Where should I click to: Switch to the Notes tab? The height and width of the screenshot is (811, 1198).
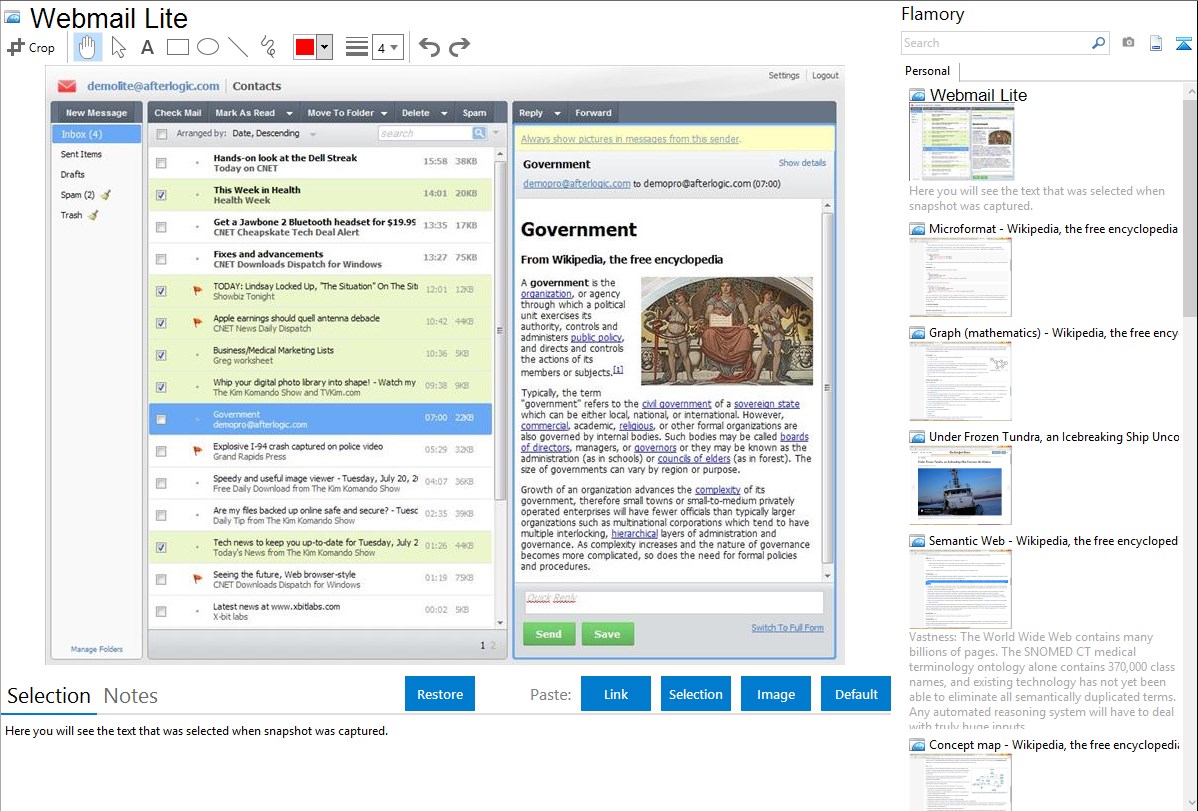131,696
